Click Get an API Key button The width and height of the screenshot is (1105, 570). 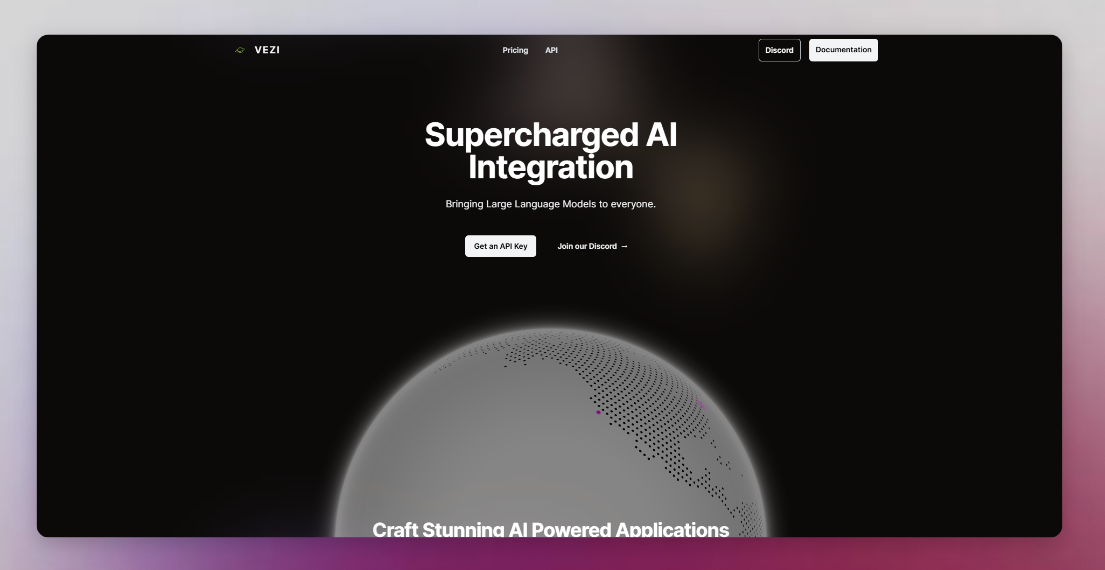tap(500, 246)
